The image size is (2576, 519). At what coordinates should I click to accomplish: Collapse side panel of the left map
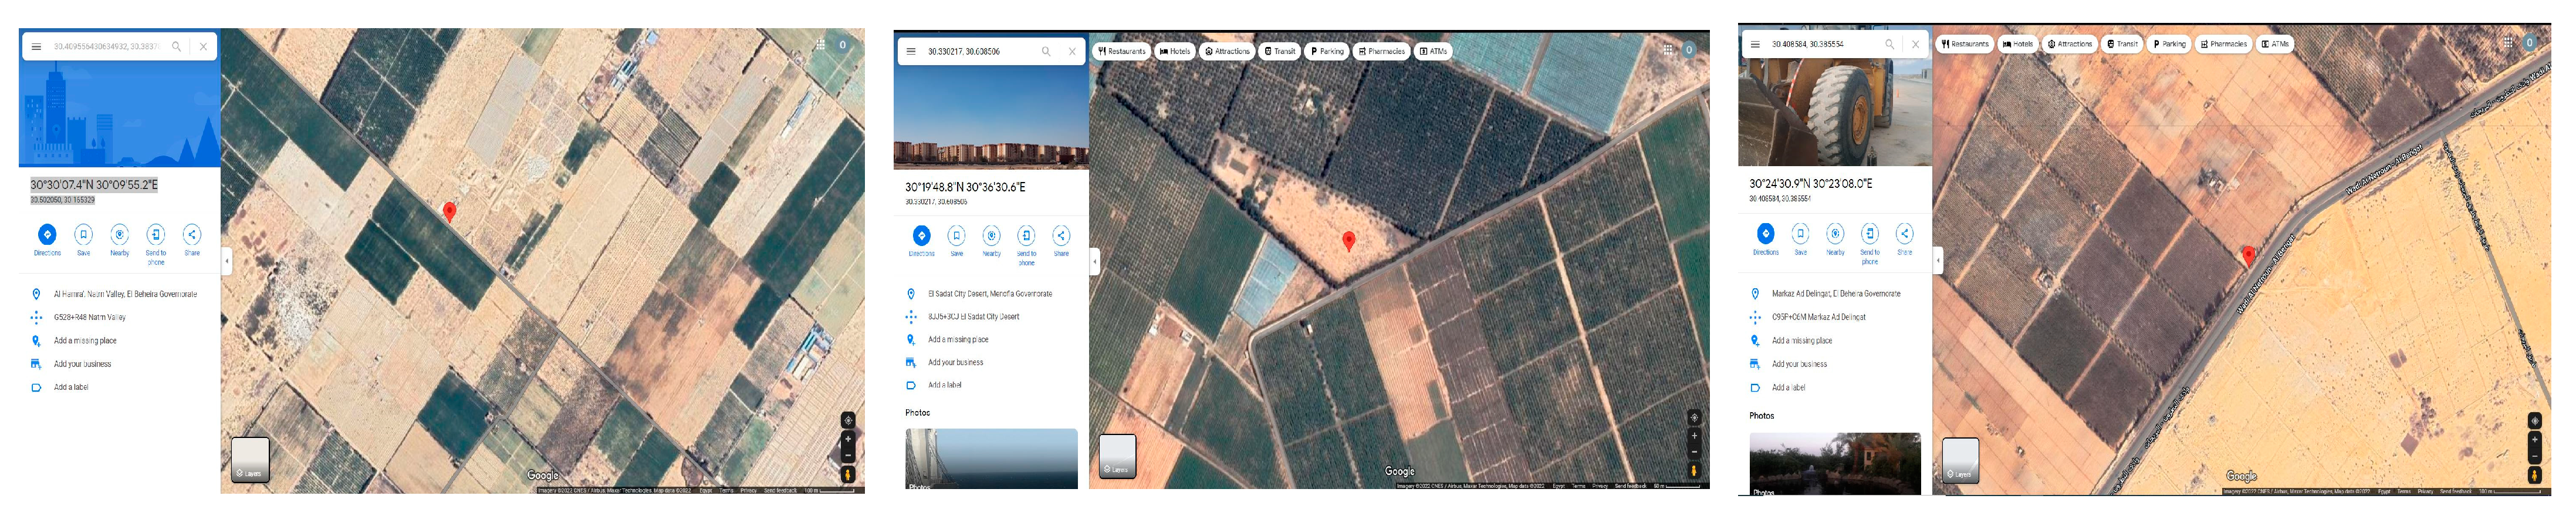pyautogui.click(x=227, y=261)
